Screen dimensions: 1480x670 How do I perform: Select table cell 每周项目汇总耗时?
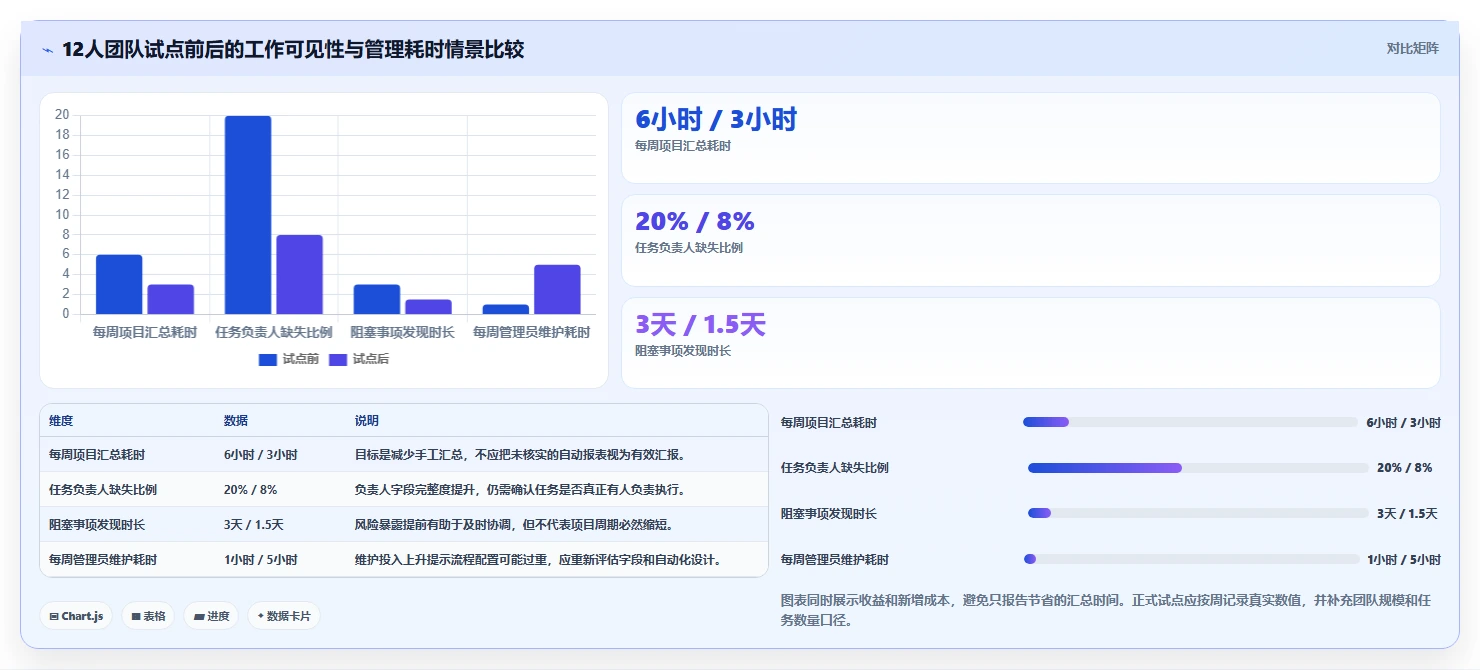click(97, 455)
